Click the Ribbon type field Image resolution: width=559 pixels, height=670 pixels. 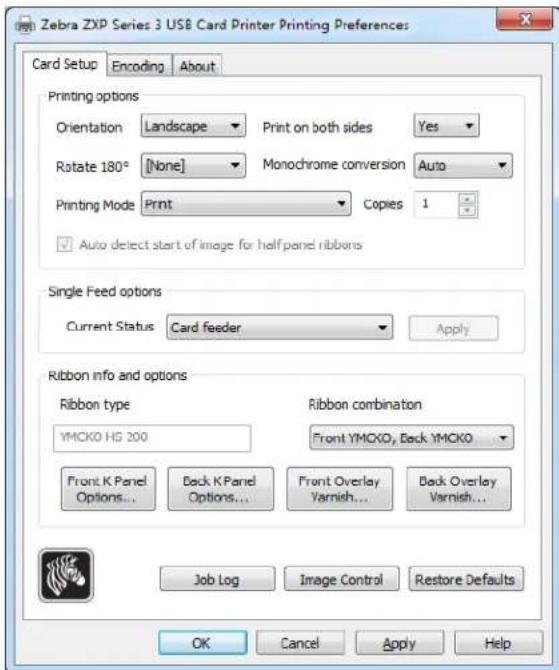click(152, 438)
